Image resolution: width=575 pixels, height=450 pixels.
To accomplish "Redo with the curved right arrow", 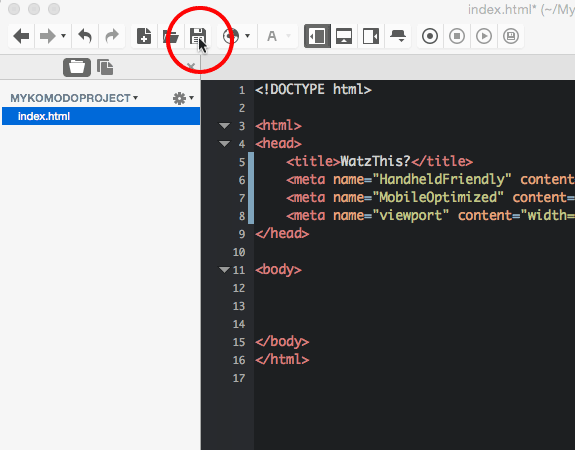I will pyautogui.click(x=112, y=36).
